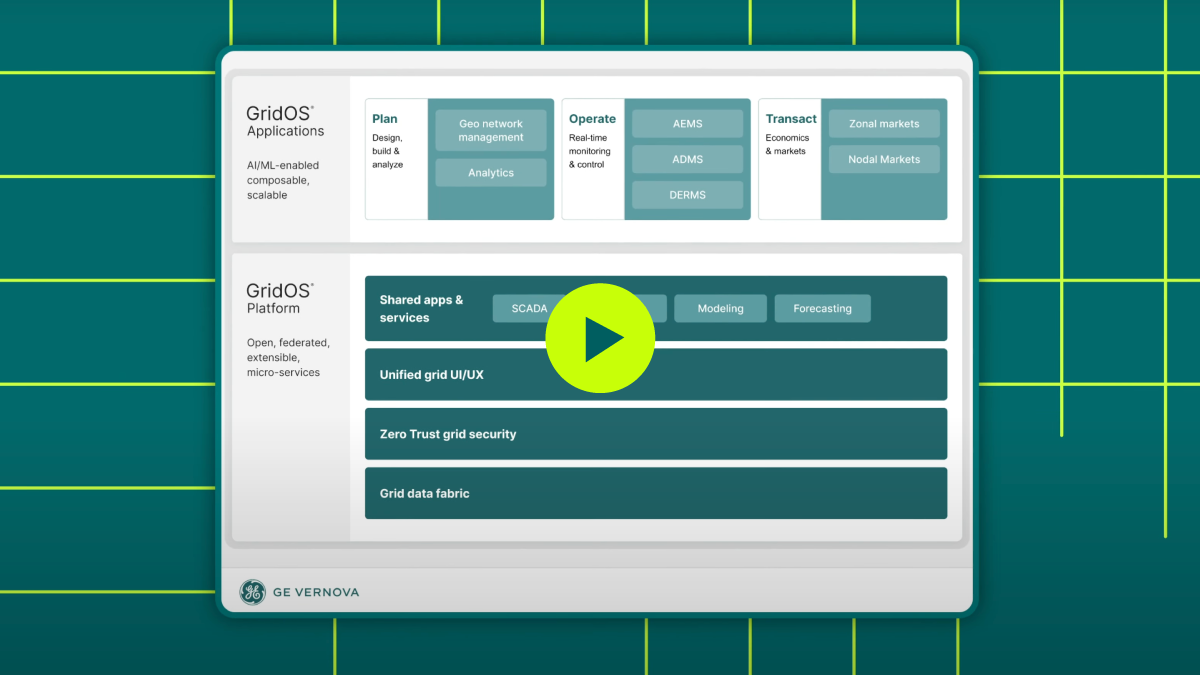
Task: Select the Zonal markets option
Action: (883, 123)
